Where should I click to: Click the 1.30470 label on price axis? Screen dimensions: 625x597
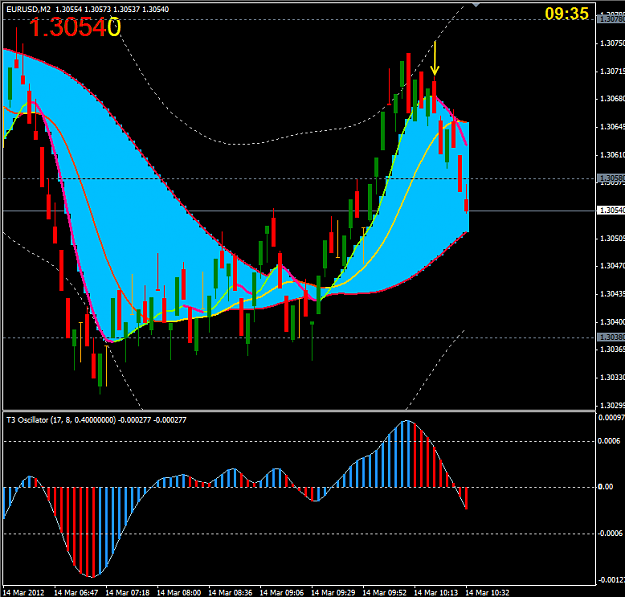612,266
